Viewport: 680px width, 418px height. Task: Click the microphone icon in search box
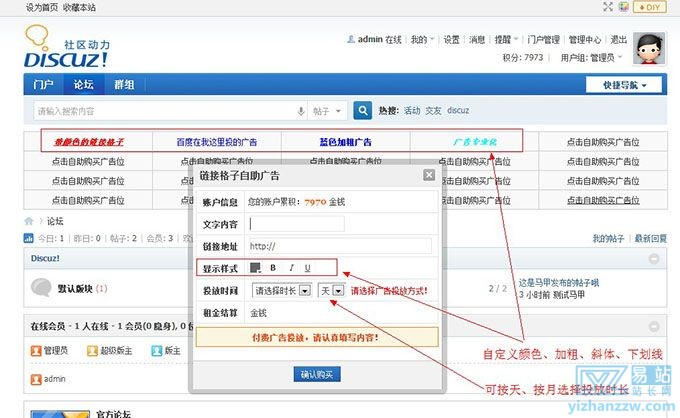[x=301, y=111]
